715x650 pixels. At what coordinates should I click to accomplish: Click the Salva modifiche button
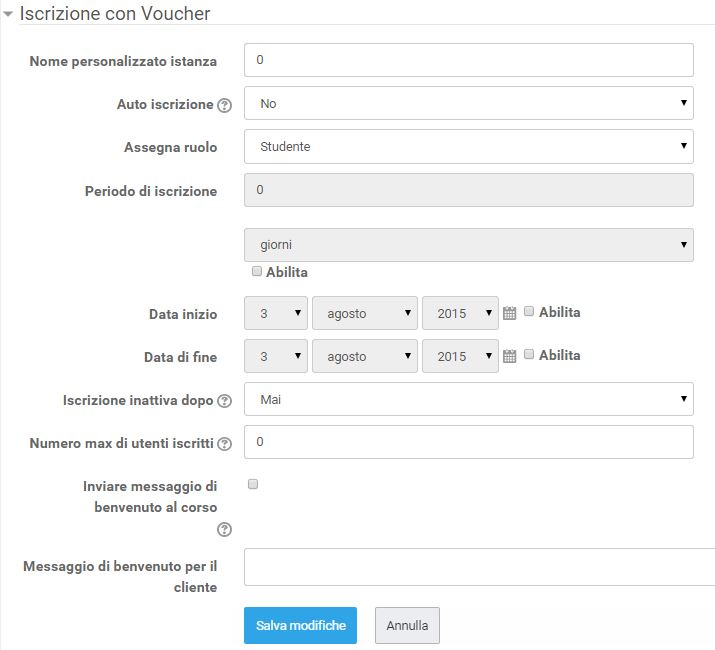point(301,625)
